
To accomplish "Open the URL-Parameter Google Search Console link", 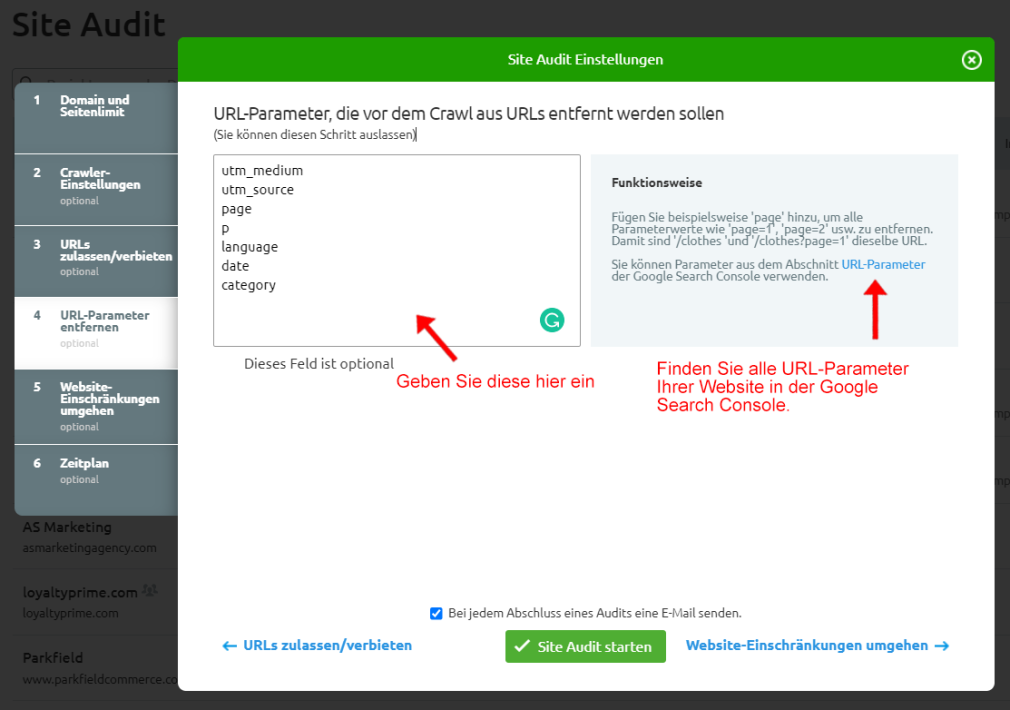I will pos(883,265).
